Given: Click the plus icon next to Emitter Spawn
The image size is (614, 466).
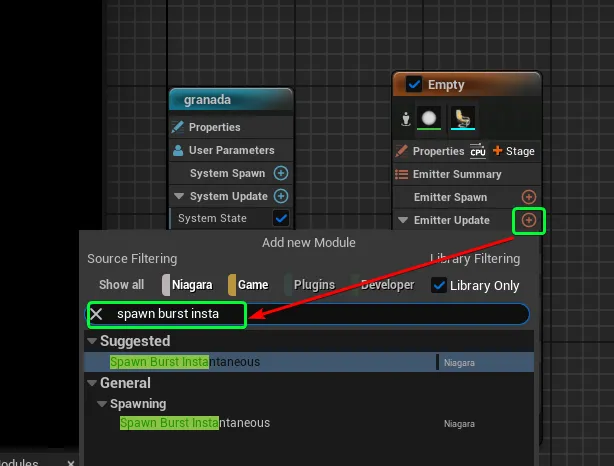Looking at the screenshot, I should pos(529,197).
